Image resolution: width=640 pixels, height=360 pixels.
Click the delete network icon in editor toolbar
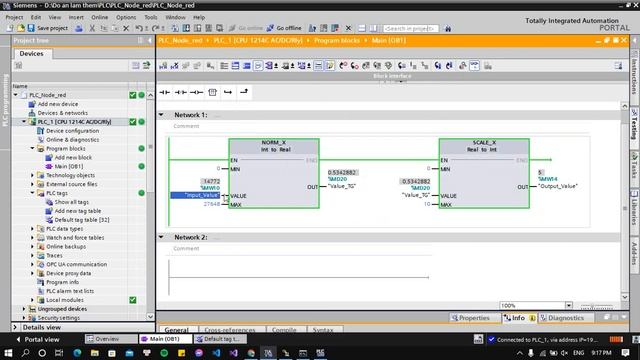tap(174, 66)
